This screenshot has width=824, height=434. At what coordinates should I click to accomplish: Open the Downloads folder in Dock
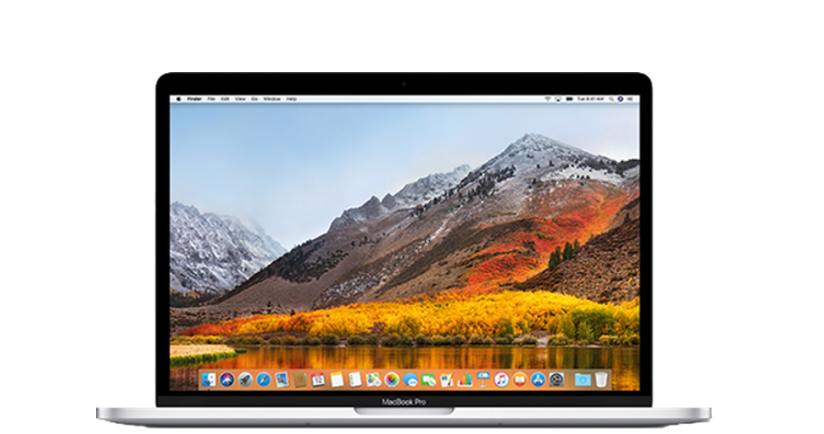click(x=582, y=379)
